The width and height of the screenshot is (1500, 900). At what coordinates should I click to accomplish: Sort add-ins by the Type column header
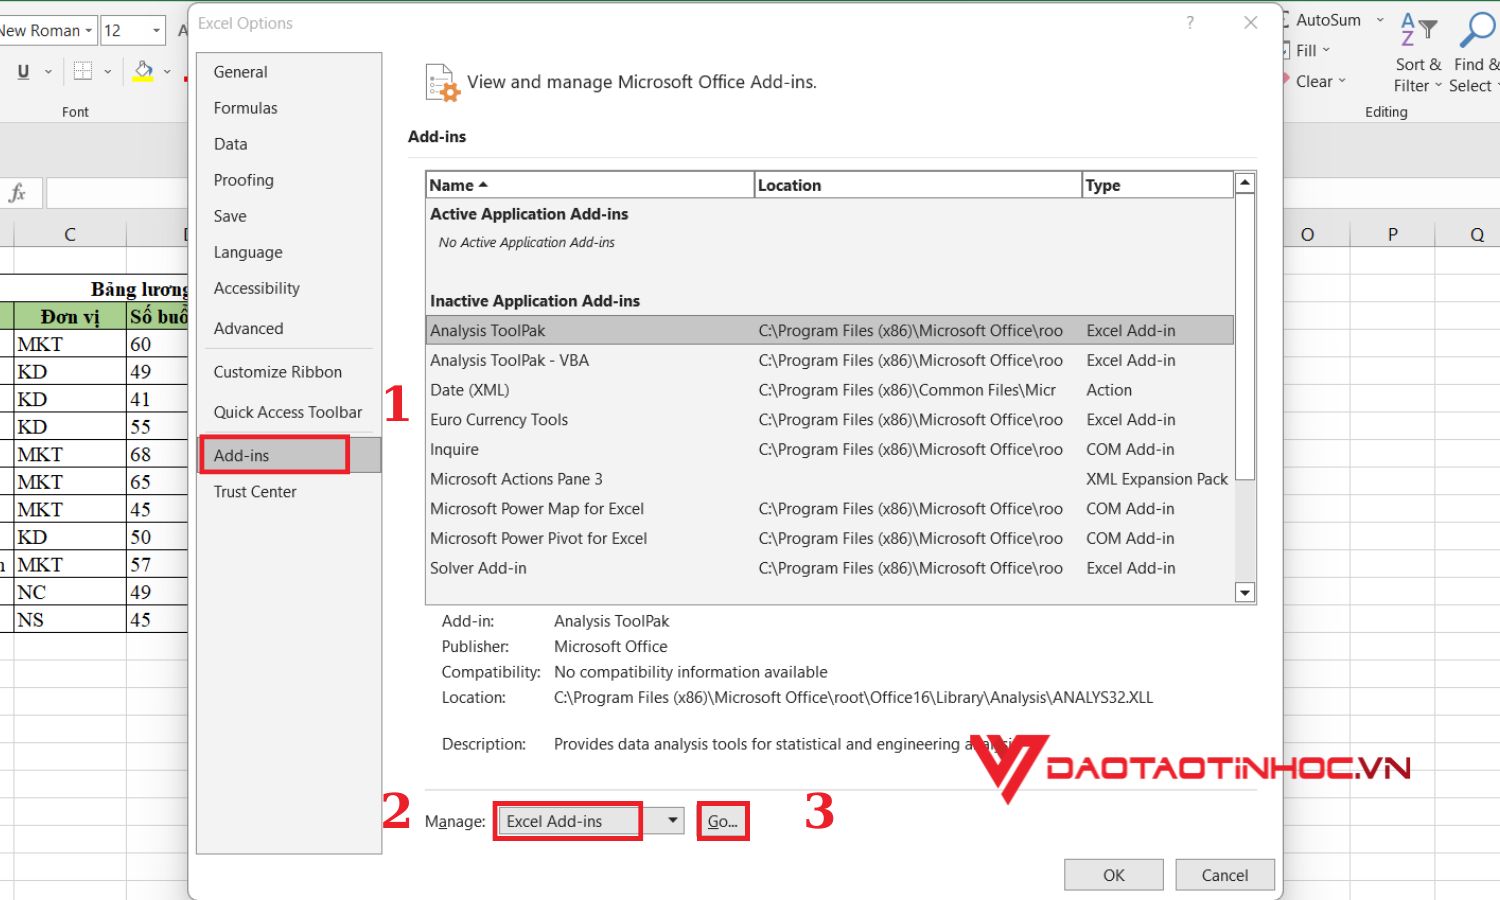pyautogui.click(x=1157, y=185)
